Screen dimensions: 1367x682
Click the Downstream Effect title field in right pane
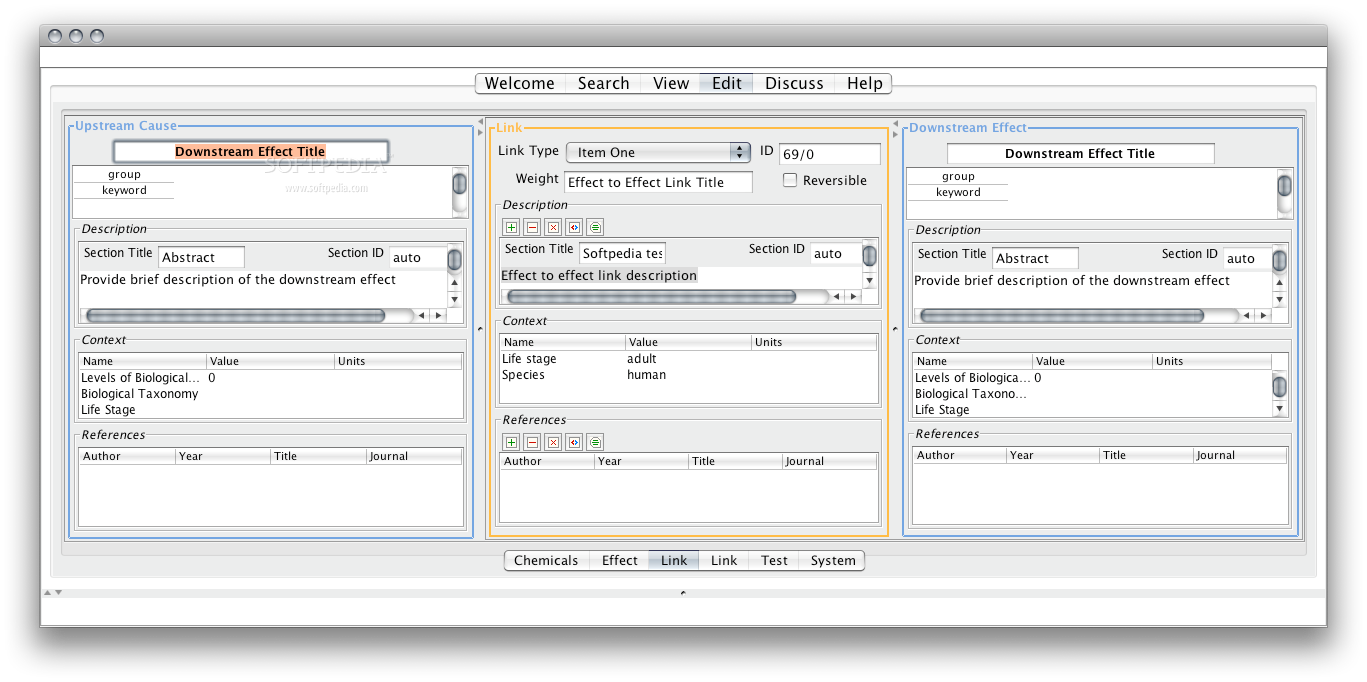[x=1080, y=153]
